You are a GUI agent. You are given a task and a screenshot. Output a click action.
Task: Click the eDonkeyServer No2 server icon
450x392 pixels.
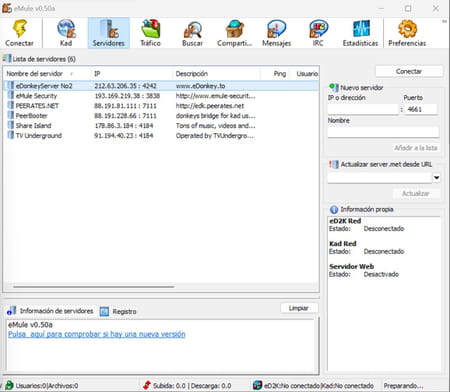pyautogui.click(x=11, y=86)
